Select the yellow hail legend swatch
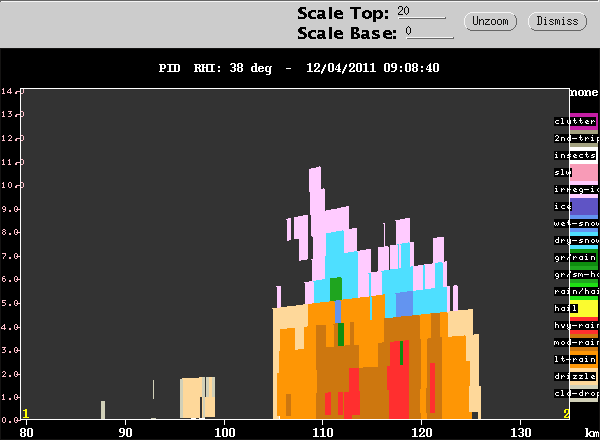 [584, 308]
